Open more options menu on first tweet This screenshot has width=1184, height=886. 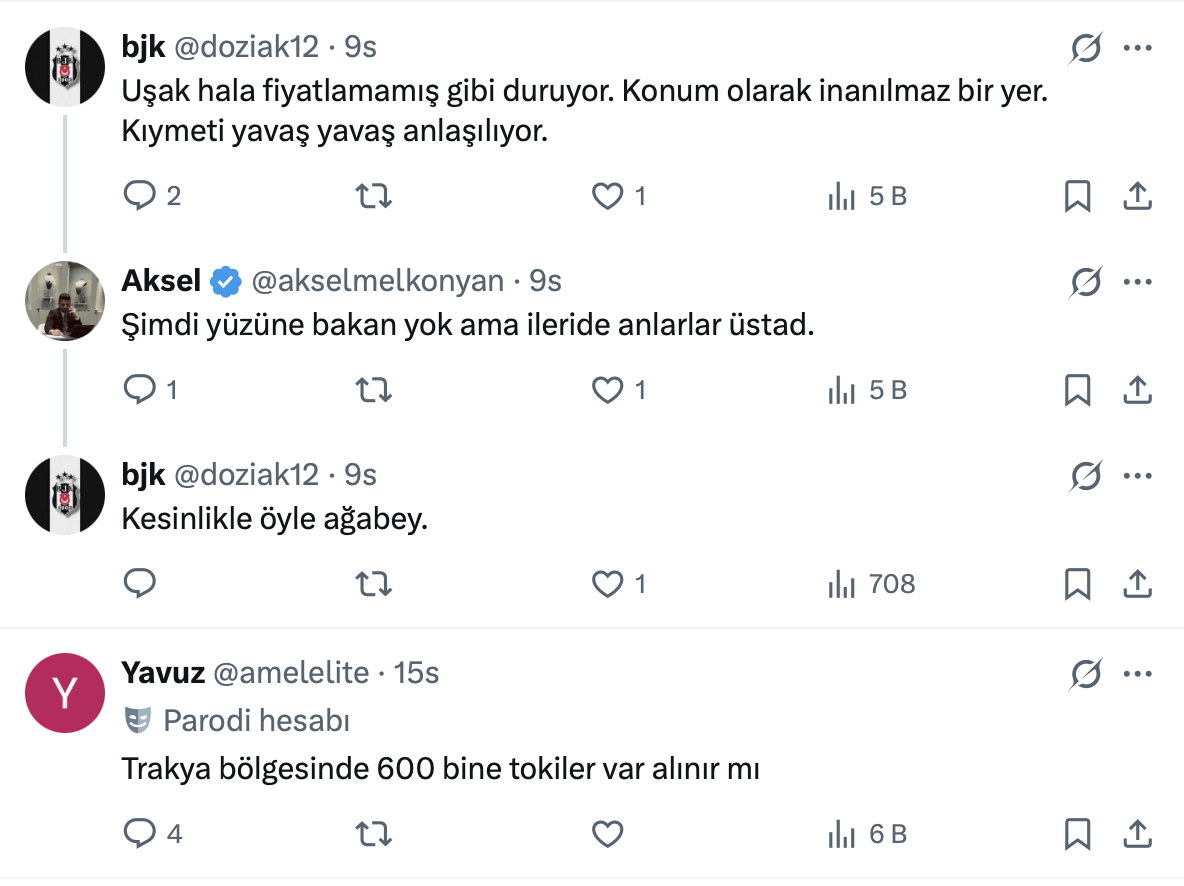[x=1138, y=47]
